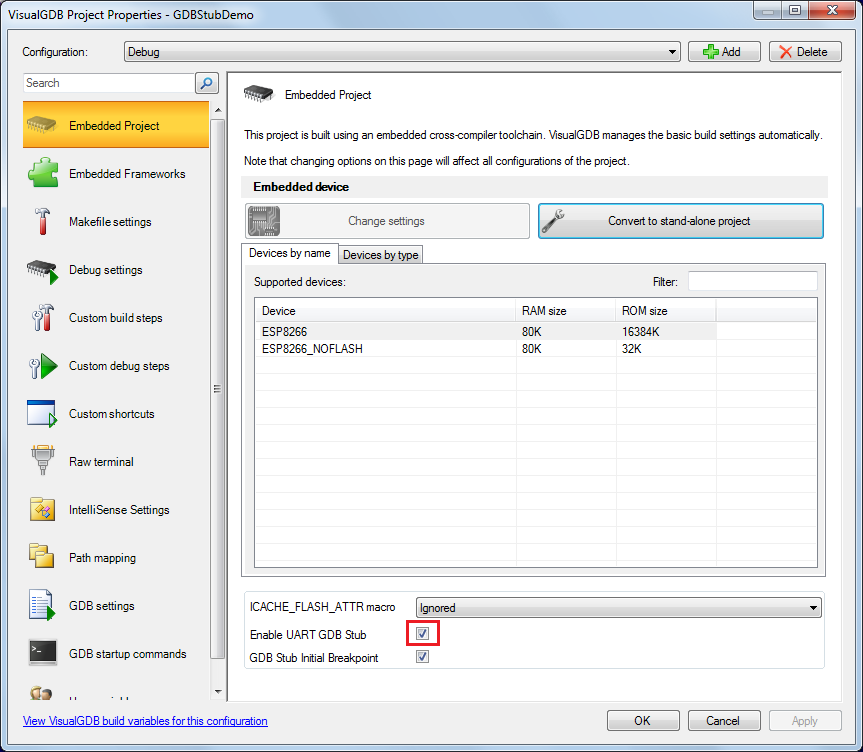Open GDB startup commands page
863x752 pixels.
[116, 653]
